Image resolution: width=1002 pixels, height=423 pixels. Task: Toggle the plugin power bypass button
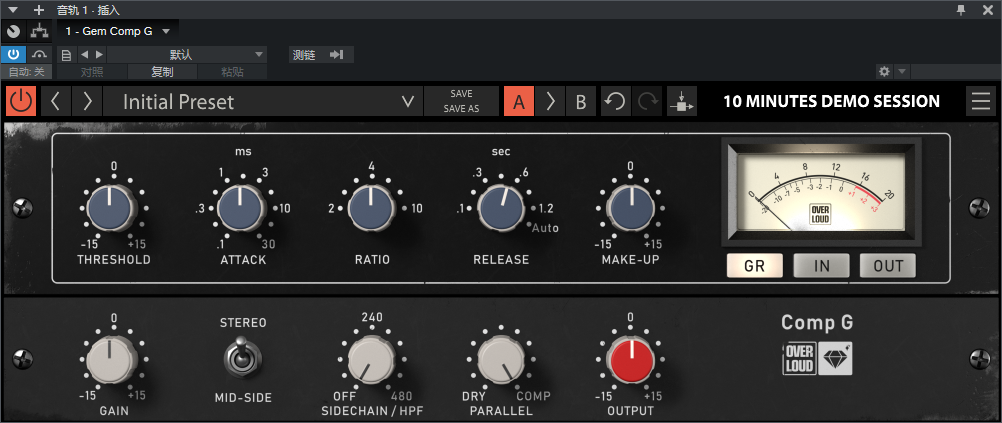(21, 102)
